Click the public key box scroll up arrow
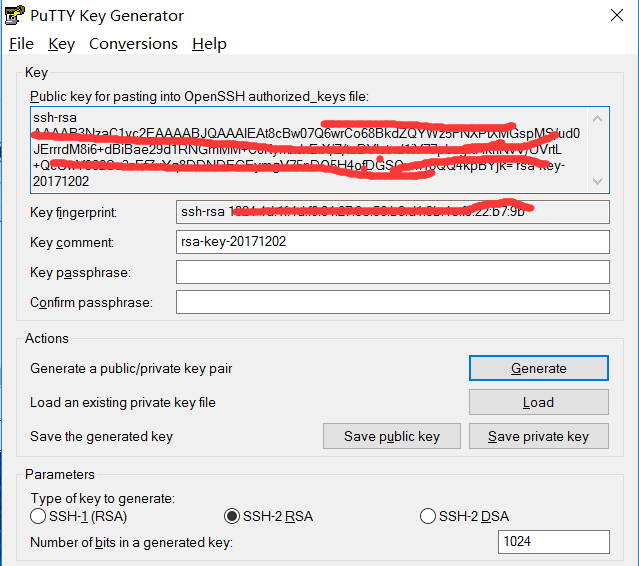 (597, 119)
